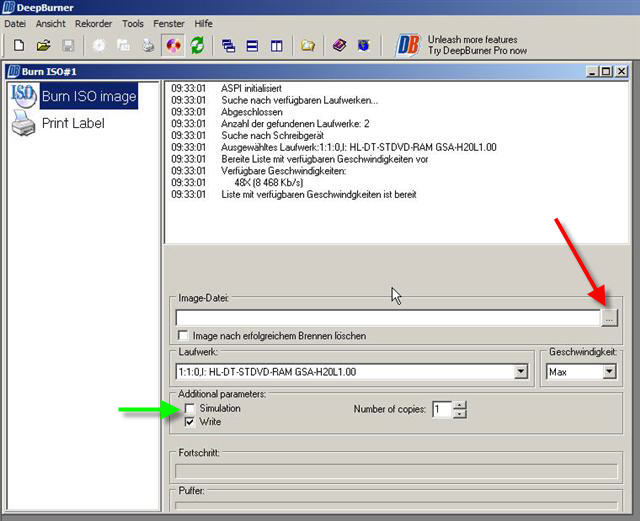Click 'Bereite Liste mit verfügbaren Geschwindigkeiten vor' line

point(324,159)
